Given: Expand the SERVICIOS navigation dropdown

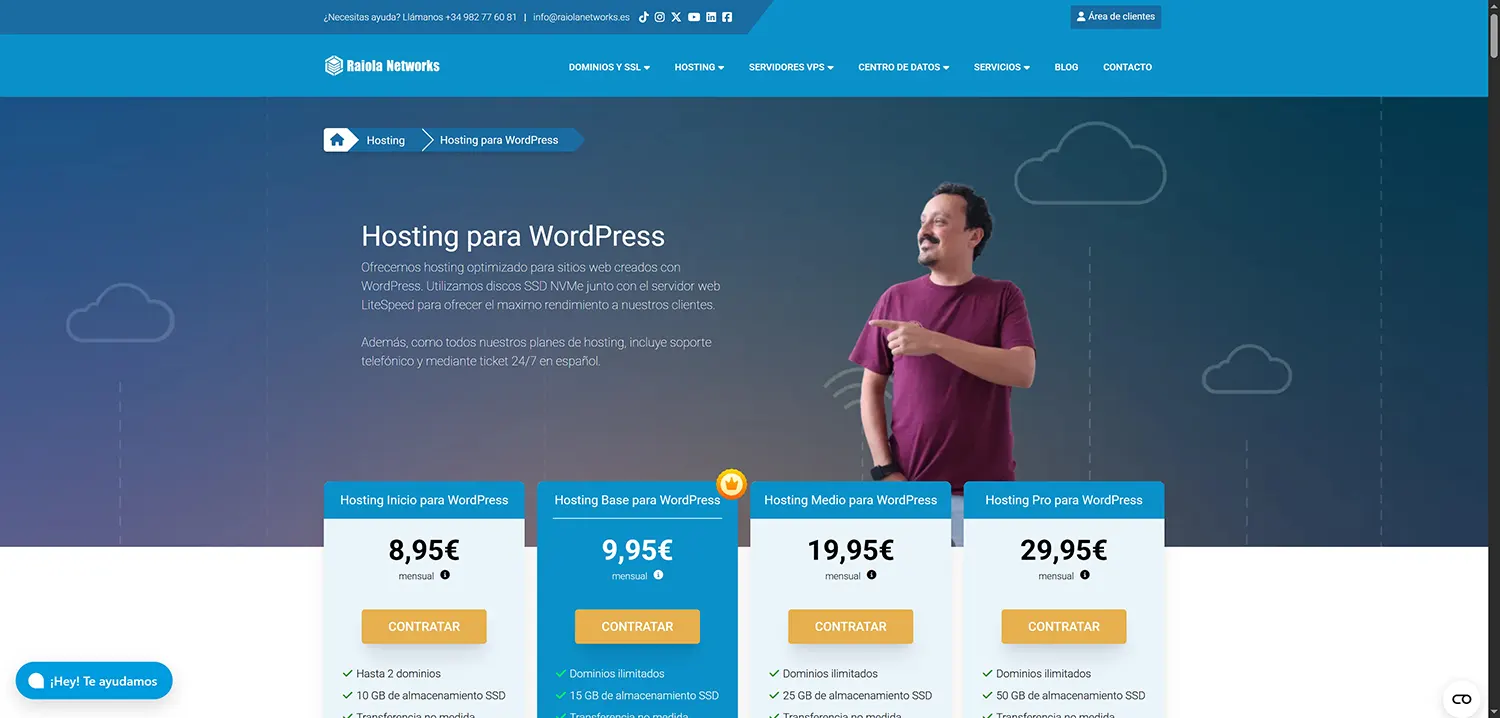Looking at the screenshot, I should point(1001,67).
